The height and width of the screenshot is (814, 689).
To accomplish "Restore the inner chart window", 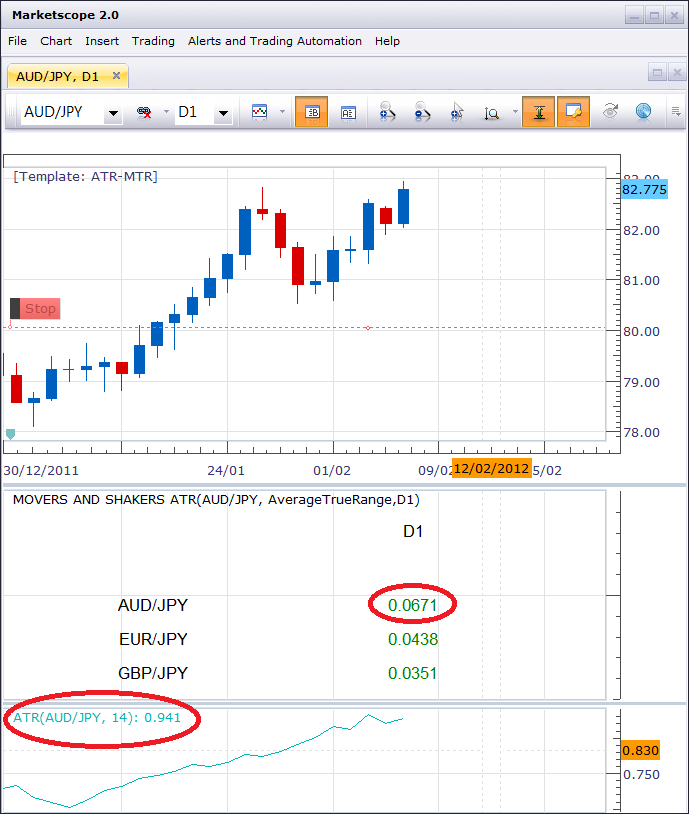I will [x=657, y=73].
